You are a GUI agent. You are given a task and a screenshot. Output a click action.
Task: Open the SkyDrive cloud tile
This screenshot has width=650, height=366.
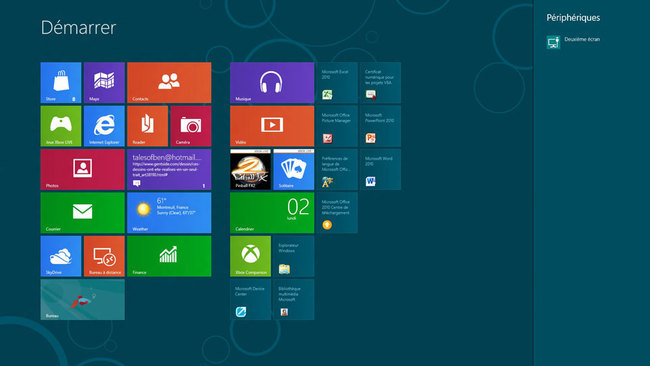tap(61, 256)
